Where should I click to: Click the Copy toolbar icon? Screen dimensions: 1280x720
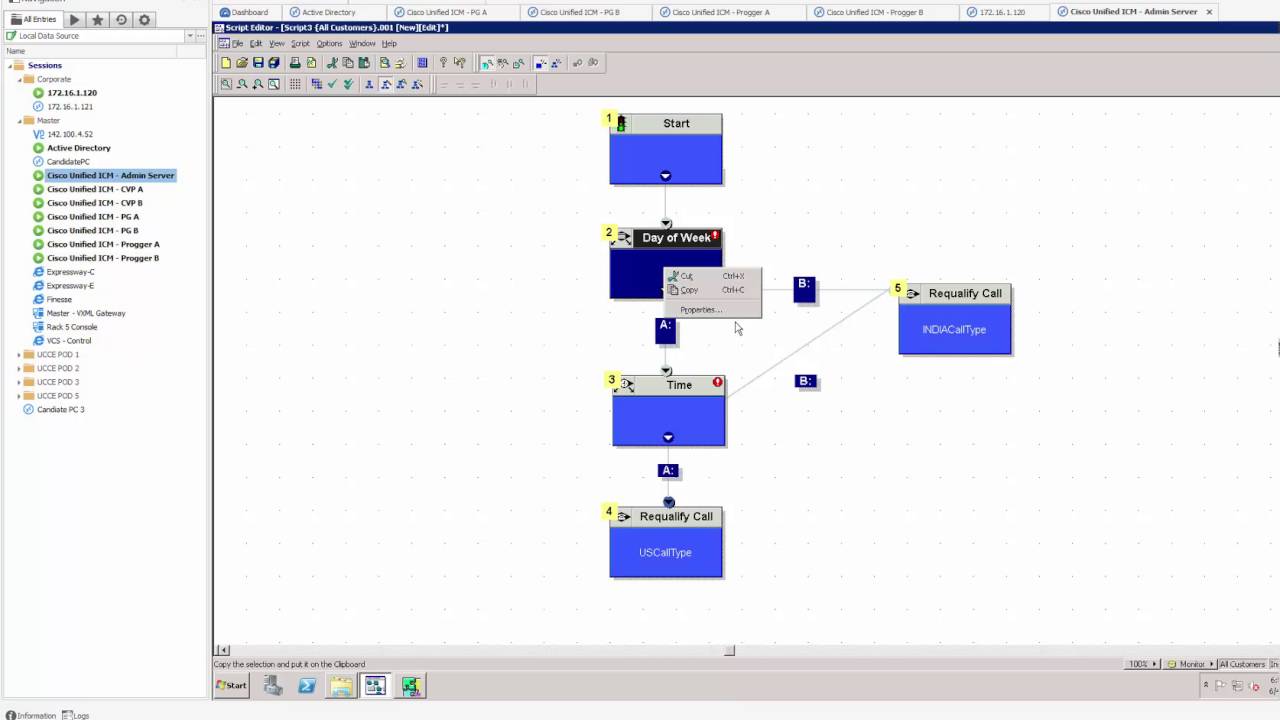point(348,63)
